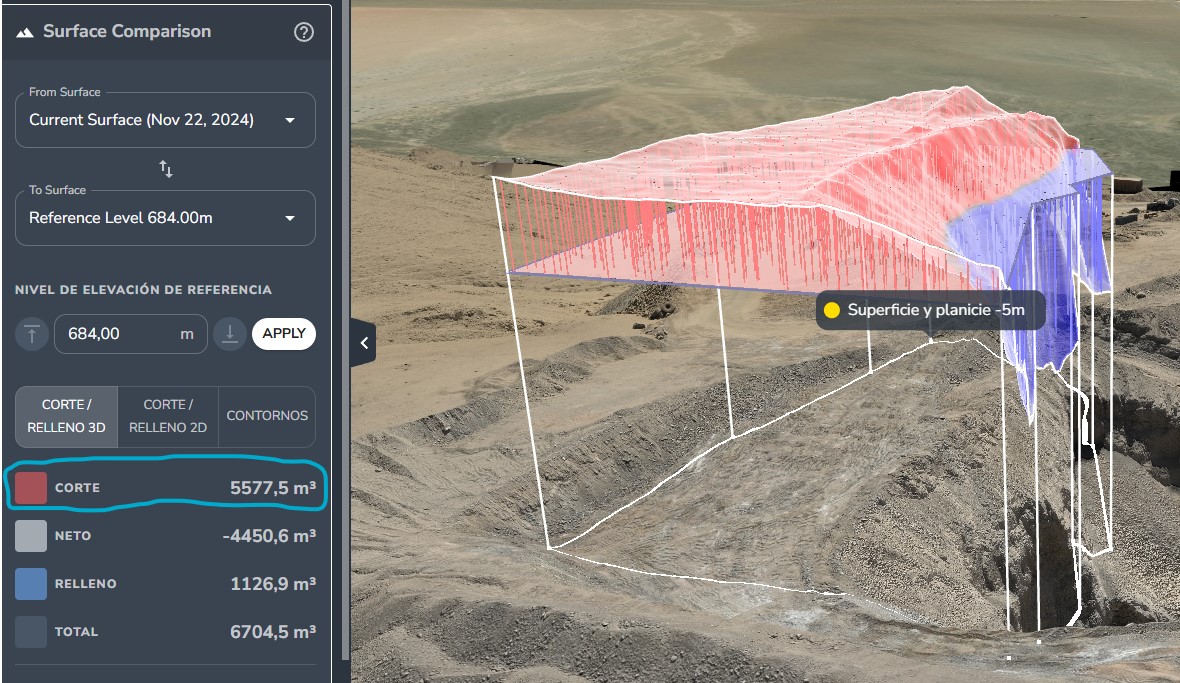Viewport: 1180px width, 683px height.
Task: Collapse the side panel with chevron
Action: (x=364, y=343)
